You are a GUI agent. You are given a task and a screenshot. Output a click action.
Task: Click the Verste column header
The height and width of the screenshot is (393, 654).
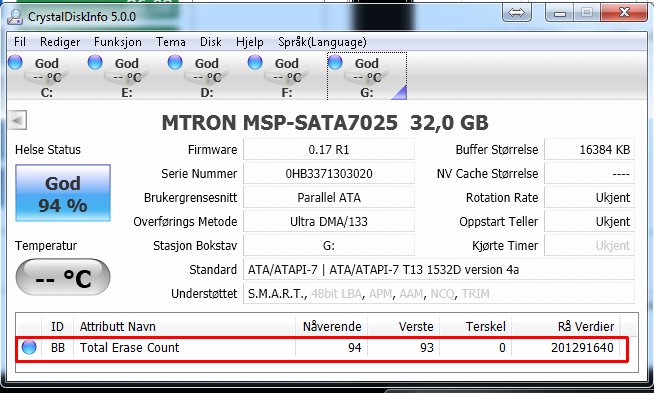404,326
